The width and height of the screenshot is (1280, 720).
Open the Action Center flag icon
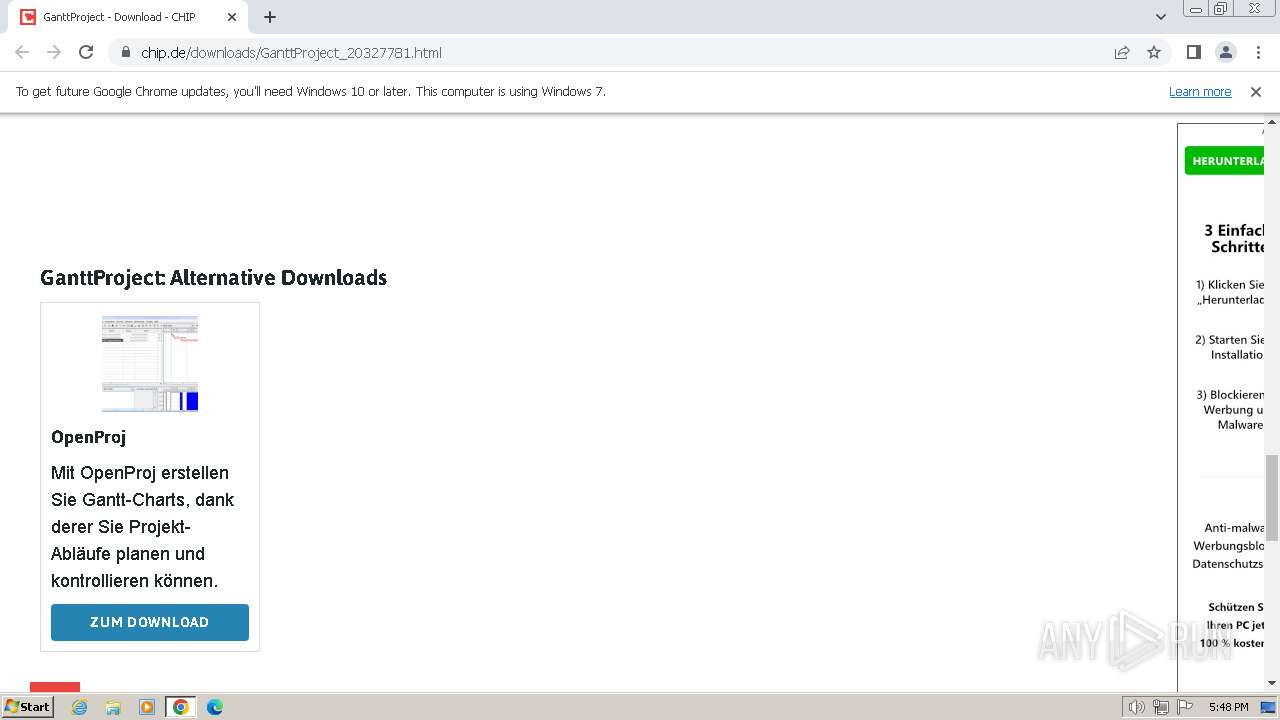click(x=1185, y=707)
